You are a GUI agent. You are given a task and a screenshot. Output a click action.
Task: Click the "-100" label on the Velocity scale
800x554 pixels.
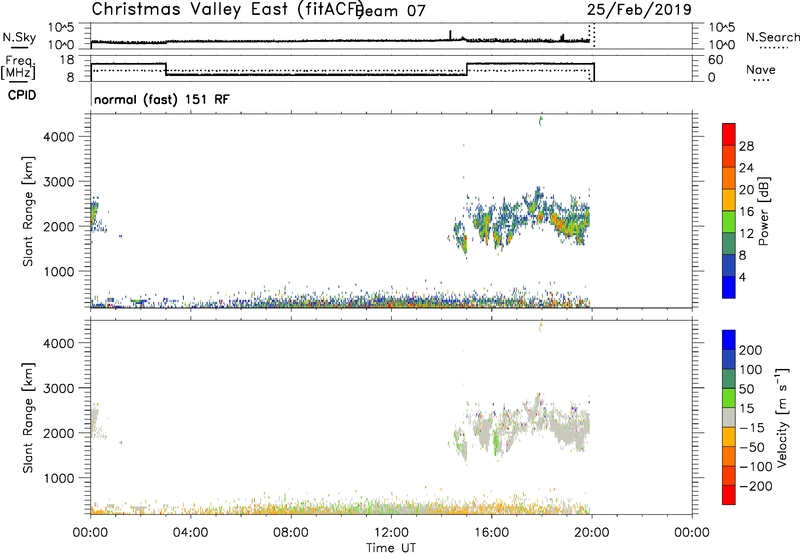(756, 467)
